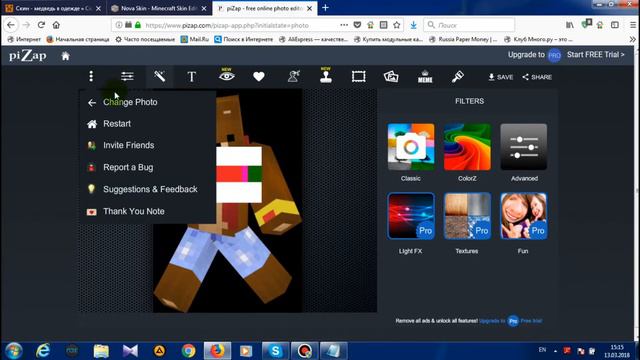Click the blue PRO badge
Viewport: 640px width, 360px height.
coord(554,55)
